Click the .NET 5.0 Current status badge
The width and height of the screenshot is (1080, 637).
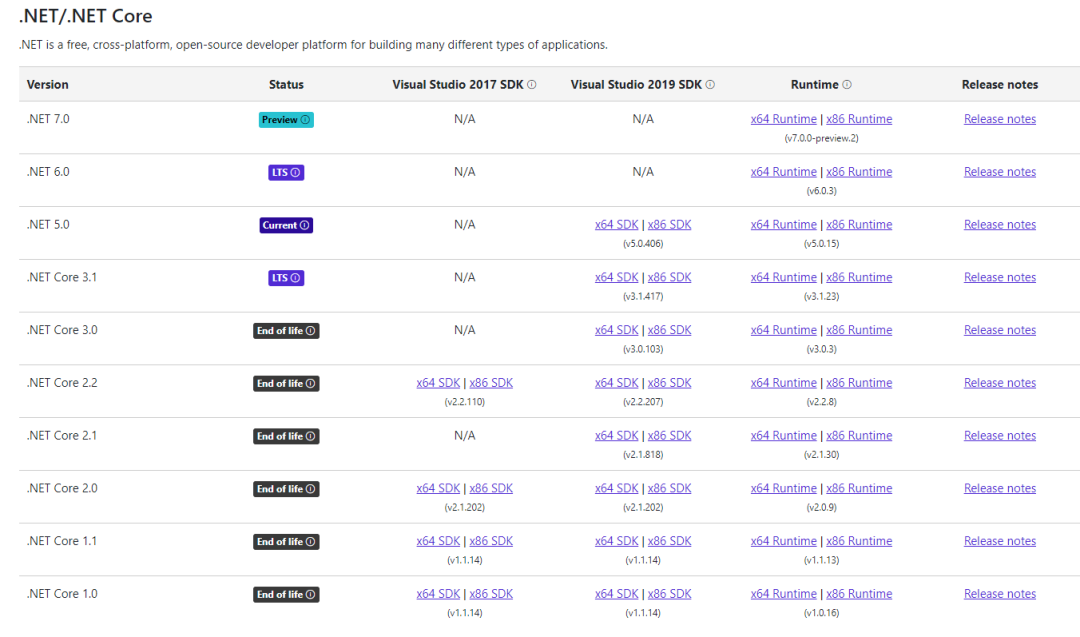(286, 225)
